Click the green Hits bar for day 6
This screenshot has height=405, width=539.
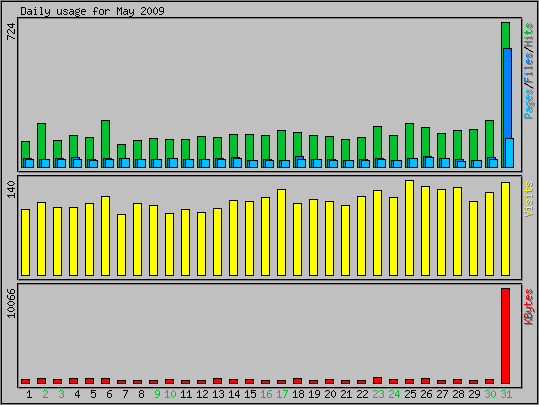pos(106,139)
